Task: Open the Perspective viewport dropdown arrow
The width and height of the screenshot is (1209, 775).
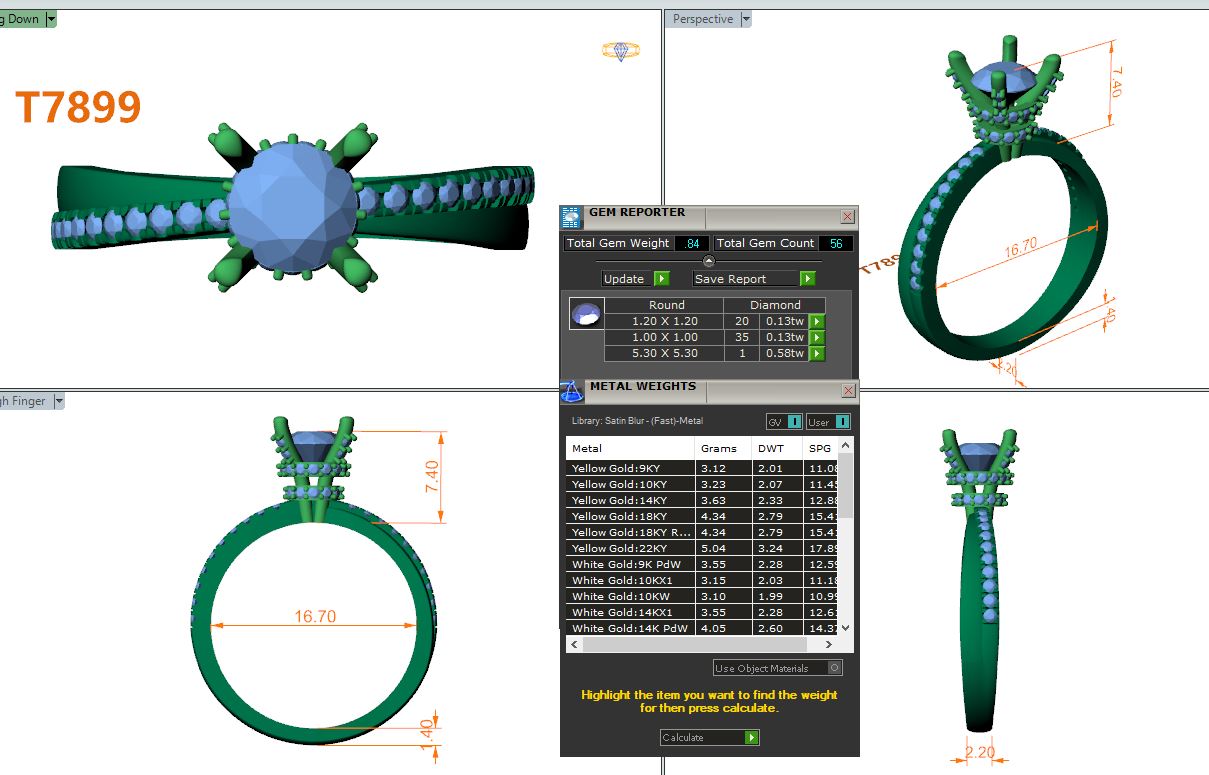Action: pos(745,19)
